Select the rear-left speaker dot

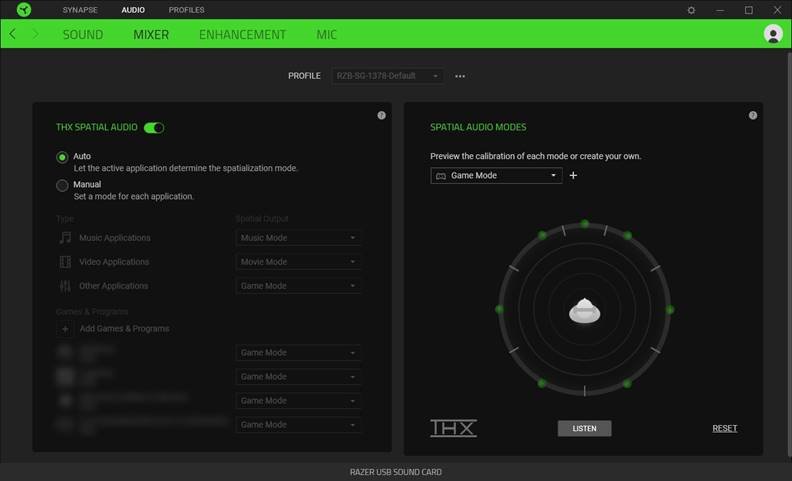click(542, 383)
